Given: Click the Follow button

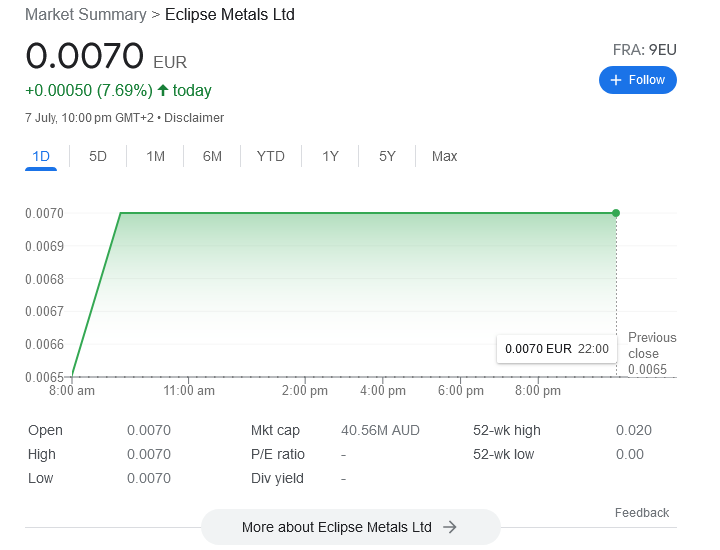Looking at the screenshot, I should pyautogui.click(x=637, y=80).
